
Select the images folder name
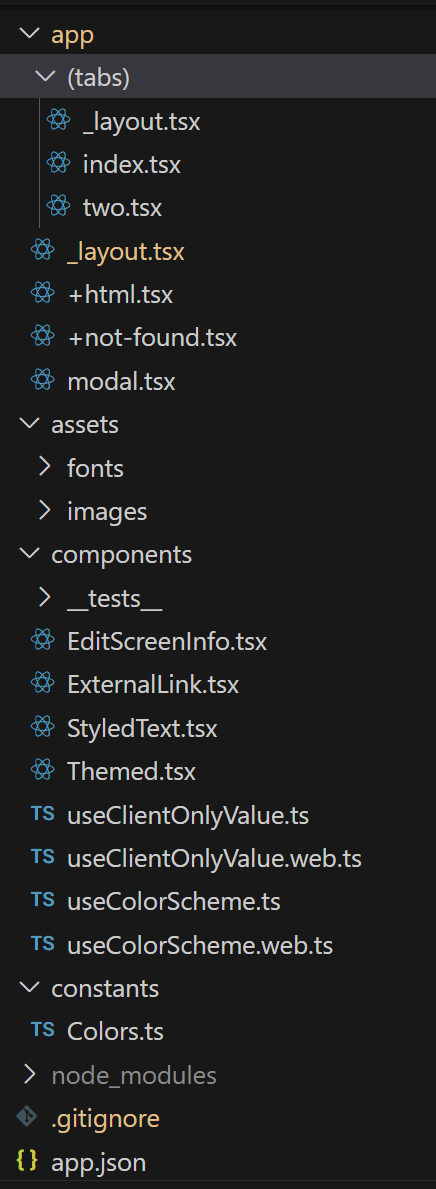pos(107,513)
